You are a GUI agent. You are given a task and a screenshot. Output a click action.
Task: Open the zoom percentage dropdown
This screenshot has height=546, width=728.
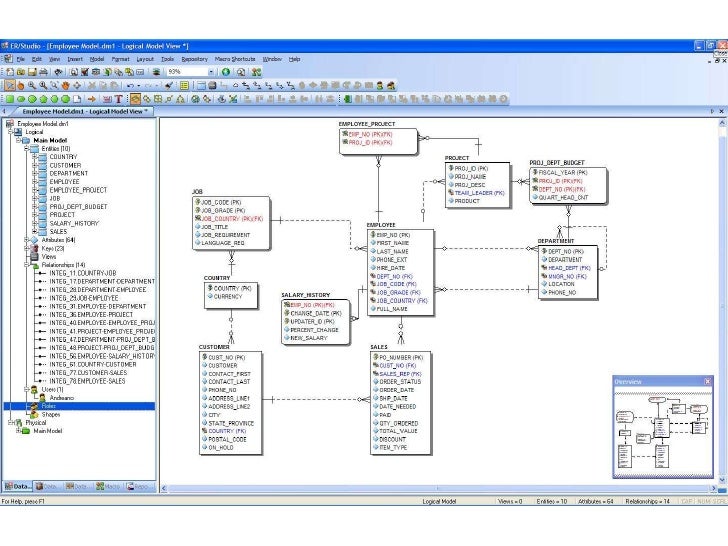click(210, 72)
